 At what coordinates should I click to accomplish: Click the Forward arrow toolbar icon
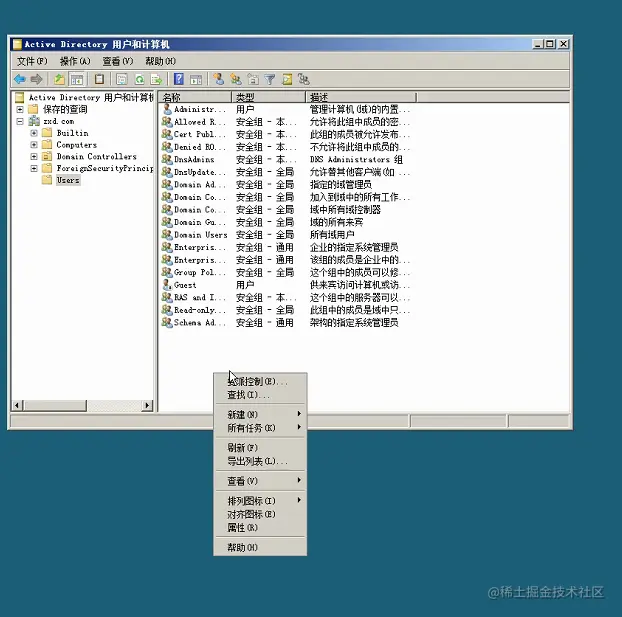(x=36, y=79)
